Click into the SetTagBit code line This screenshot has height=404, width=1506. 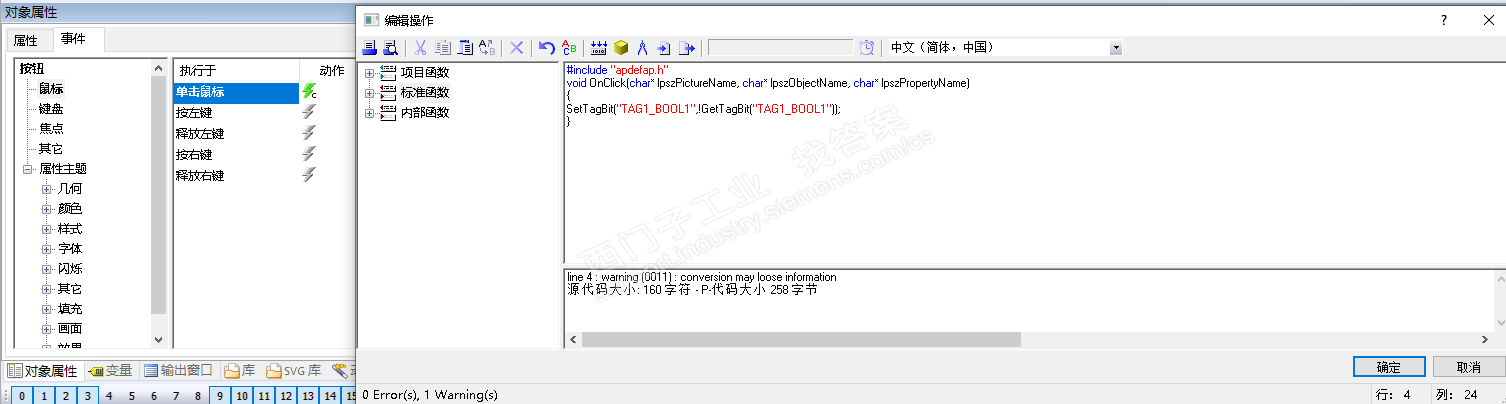(704, 109)
